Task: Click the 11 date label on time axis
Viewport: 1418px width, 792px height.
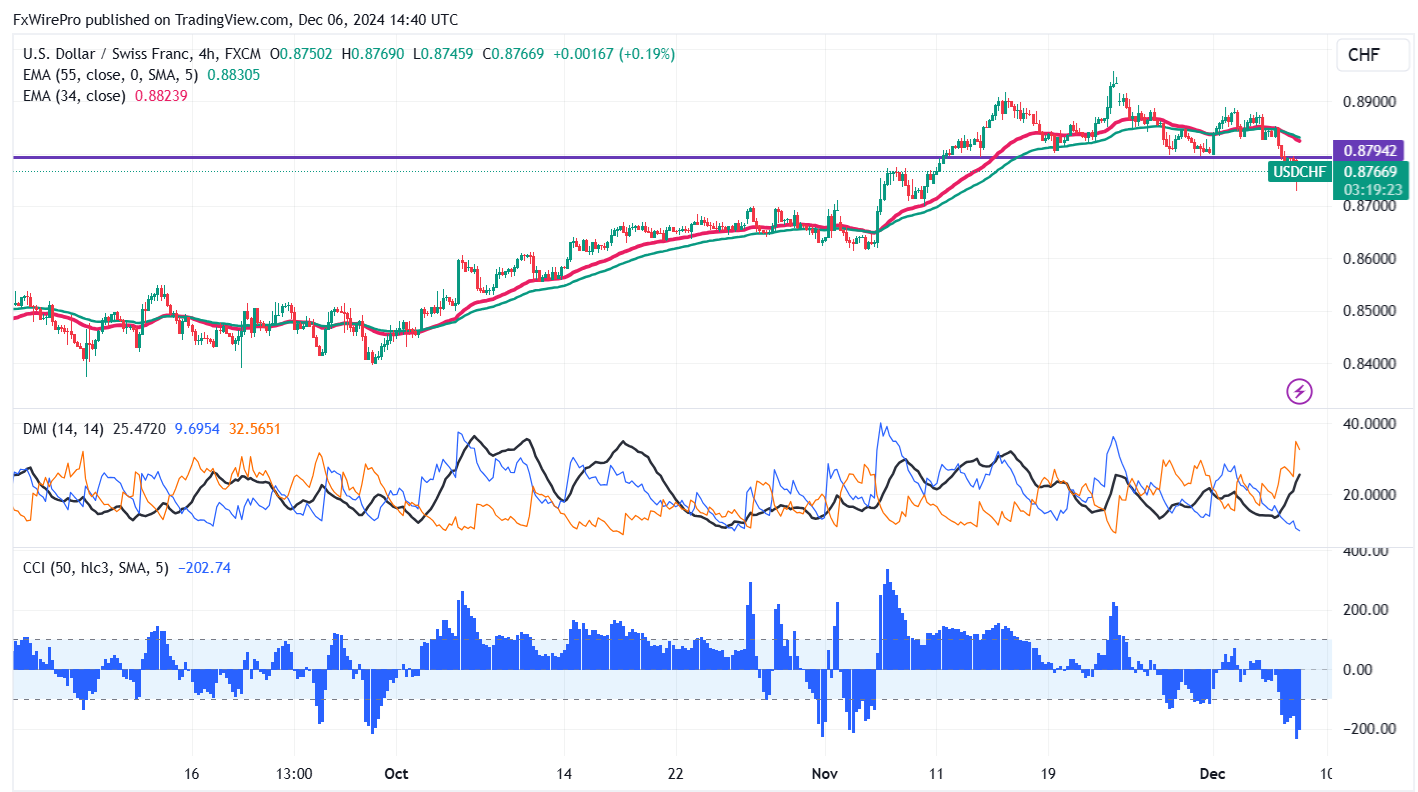Action: (x=936, y=774)
